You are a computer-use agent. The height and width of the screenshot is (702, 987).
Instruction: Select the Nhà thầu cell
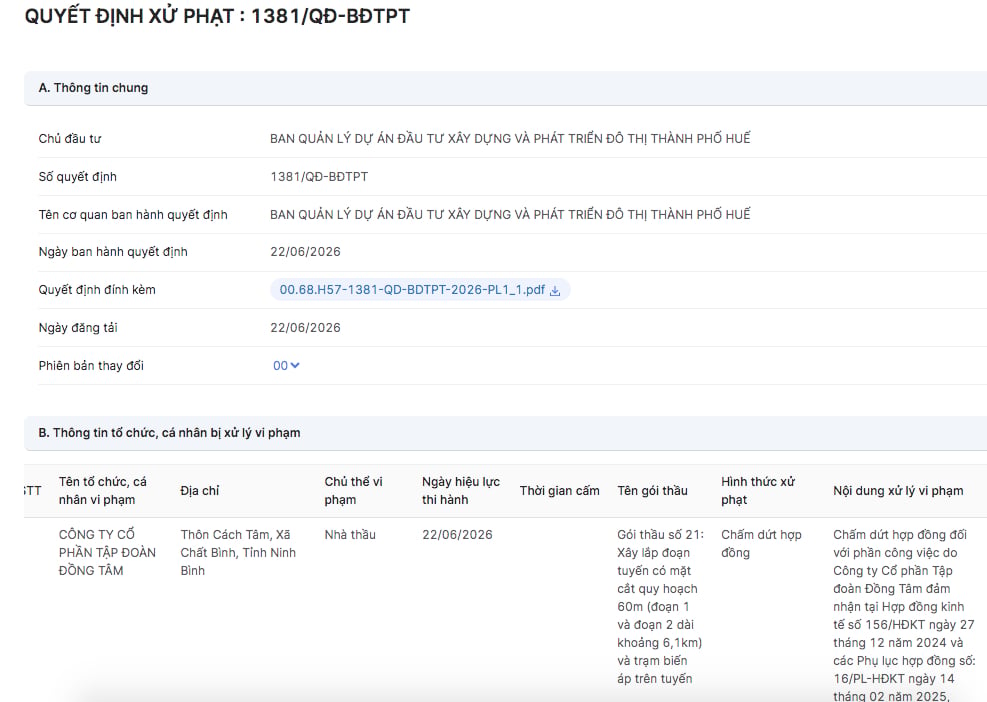pos(350,535)
